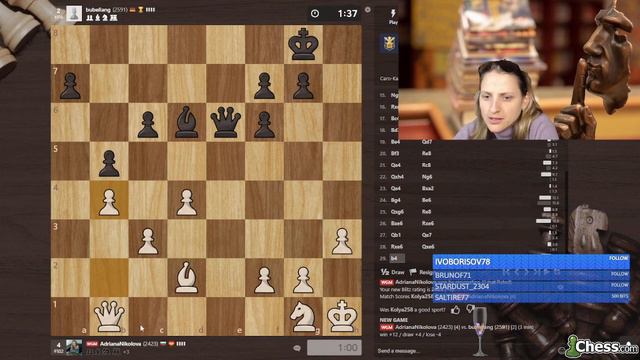Select the move Bg4 in the move list

[x=396, y=200]
